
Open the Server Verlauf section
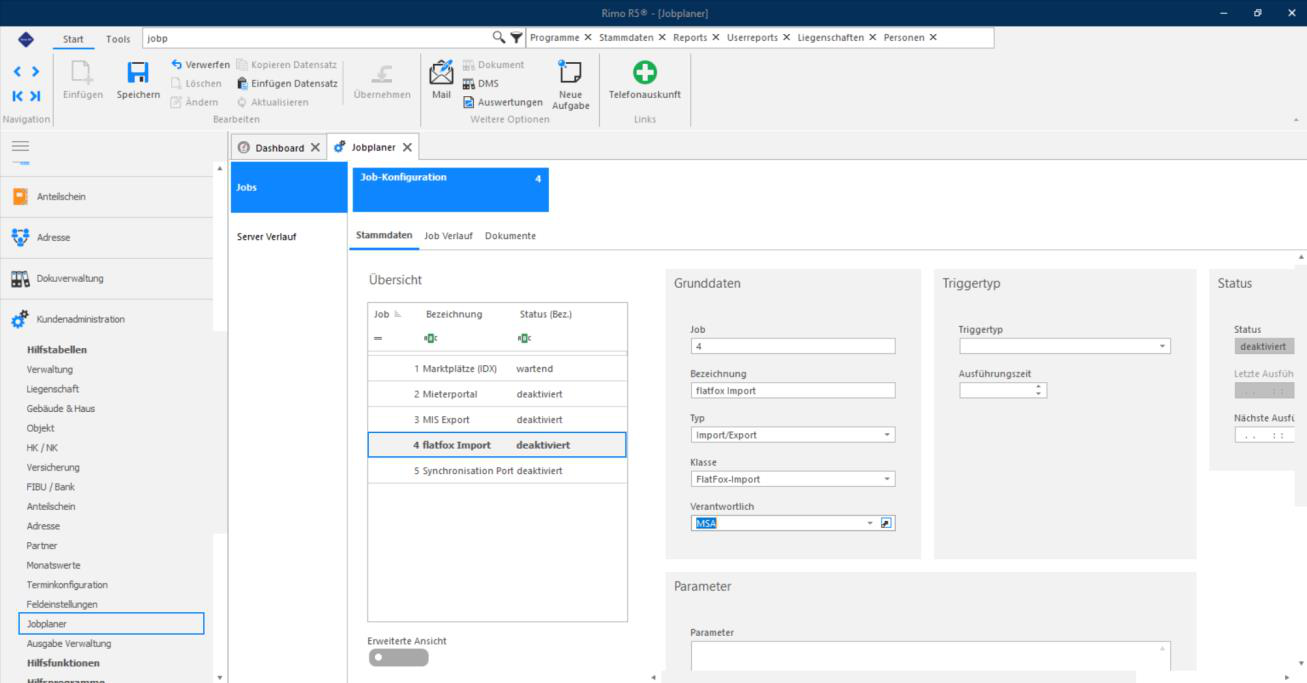(x=287, y=237)
